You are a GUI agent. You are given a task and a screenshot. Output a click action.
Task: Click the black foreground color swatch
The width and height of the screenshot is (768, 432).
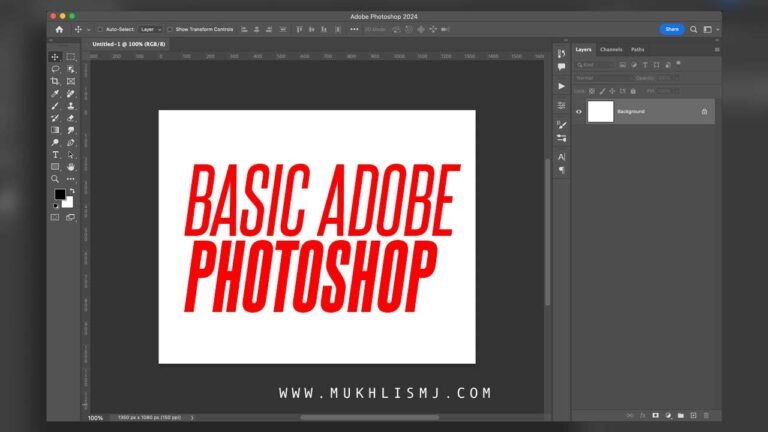point(59,194)
